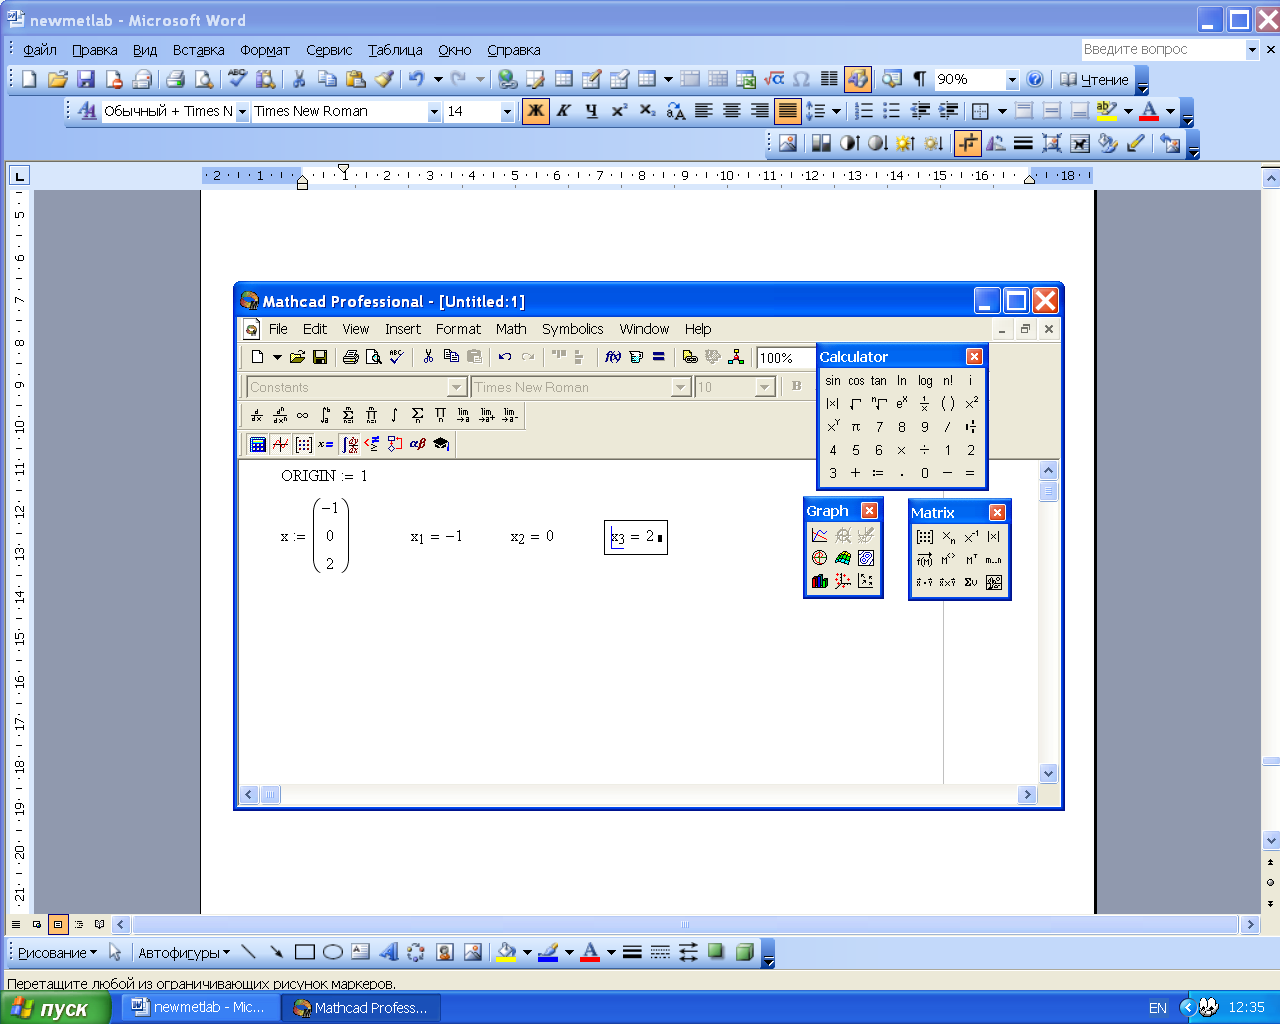The width and height of the screenshot is (1280, 1024).
Task: Toggle underline Ч formatting
Action: (592, 111)
